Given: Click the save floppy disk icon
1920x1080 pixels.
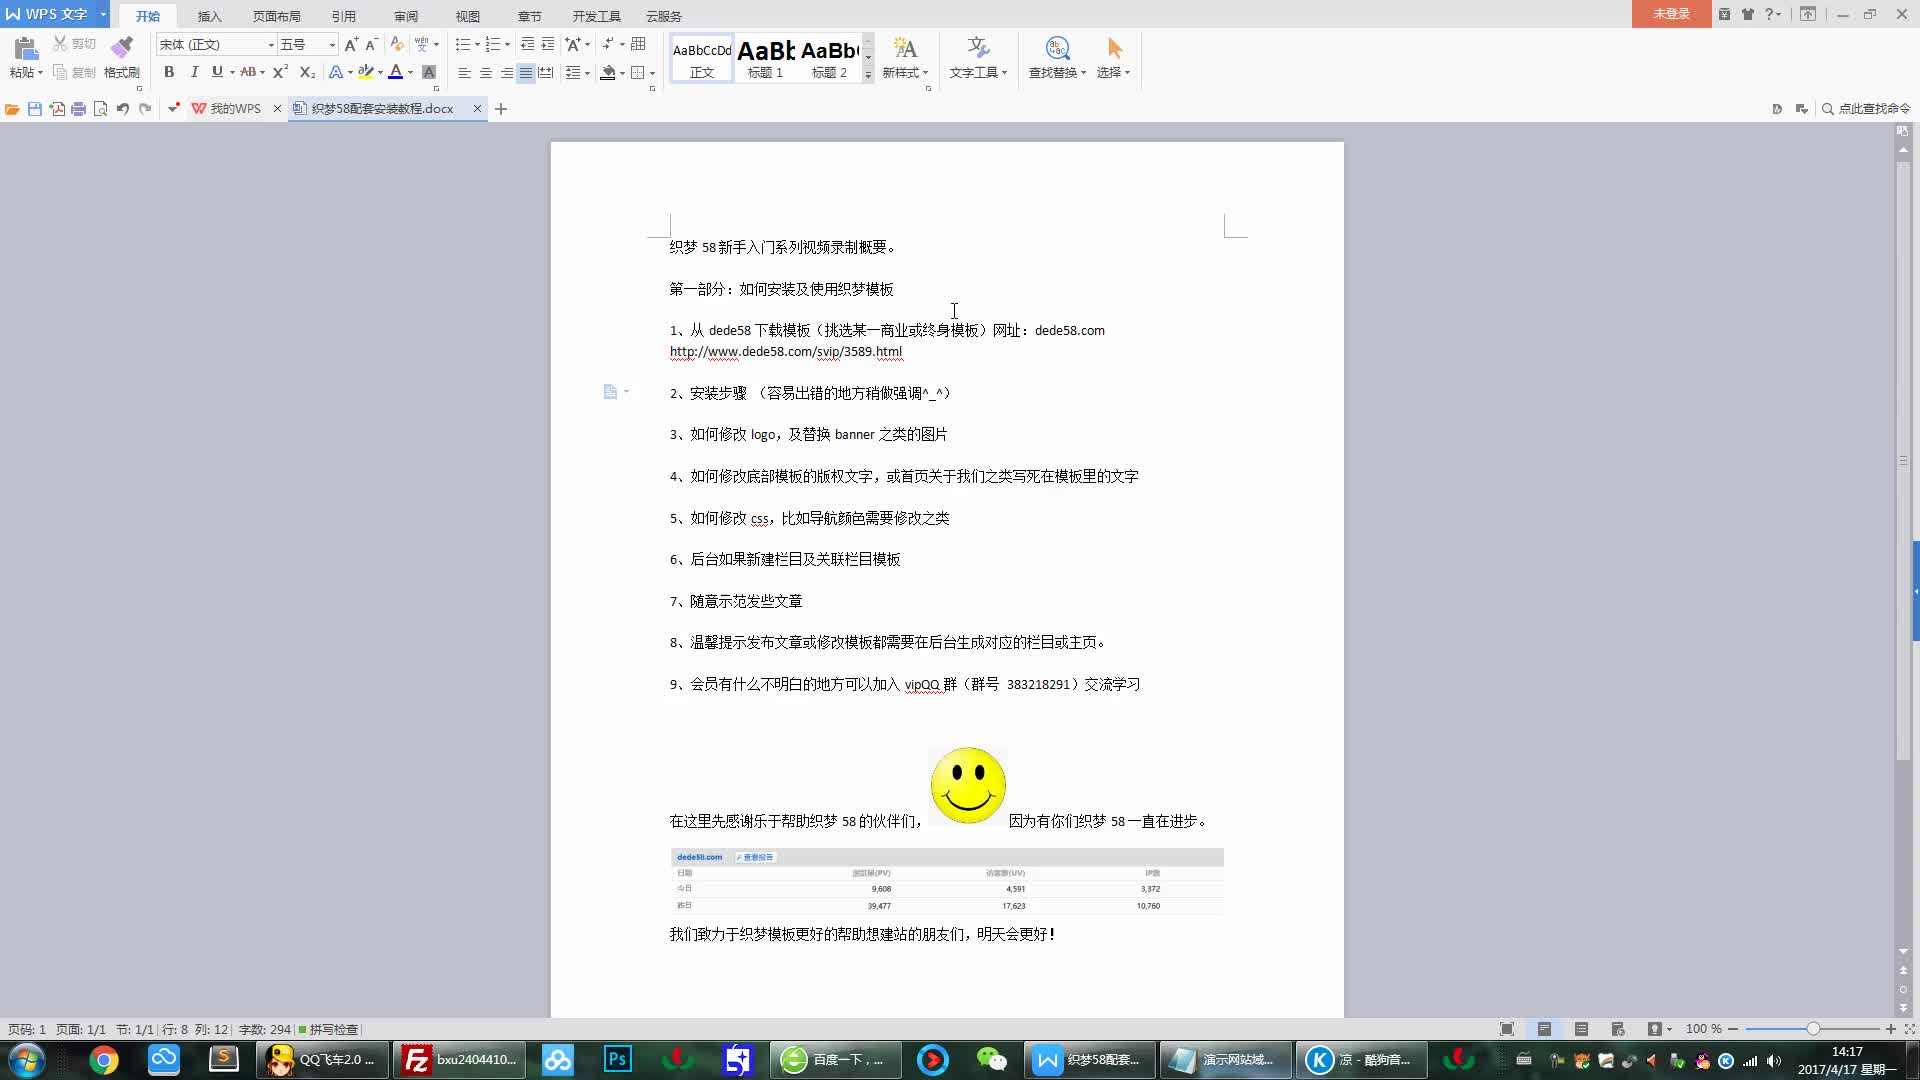Looking at the screenshot, I should (x=35, y=109).
